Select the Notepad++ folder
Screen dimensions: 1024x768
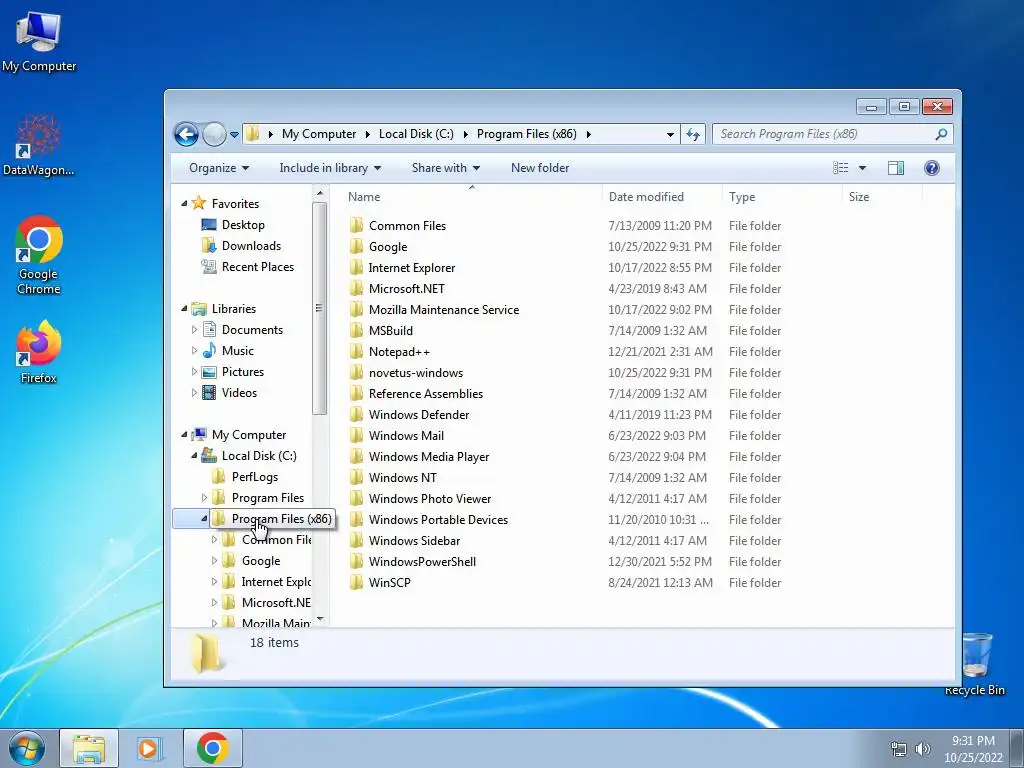[399, 351]
